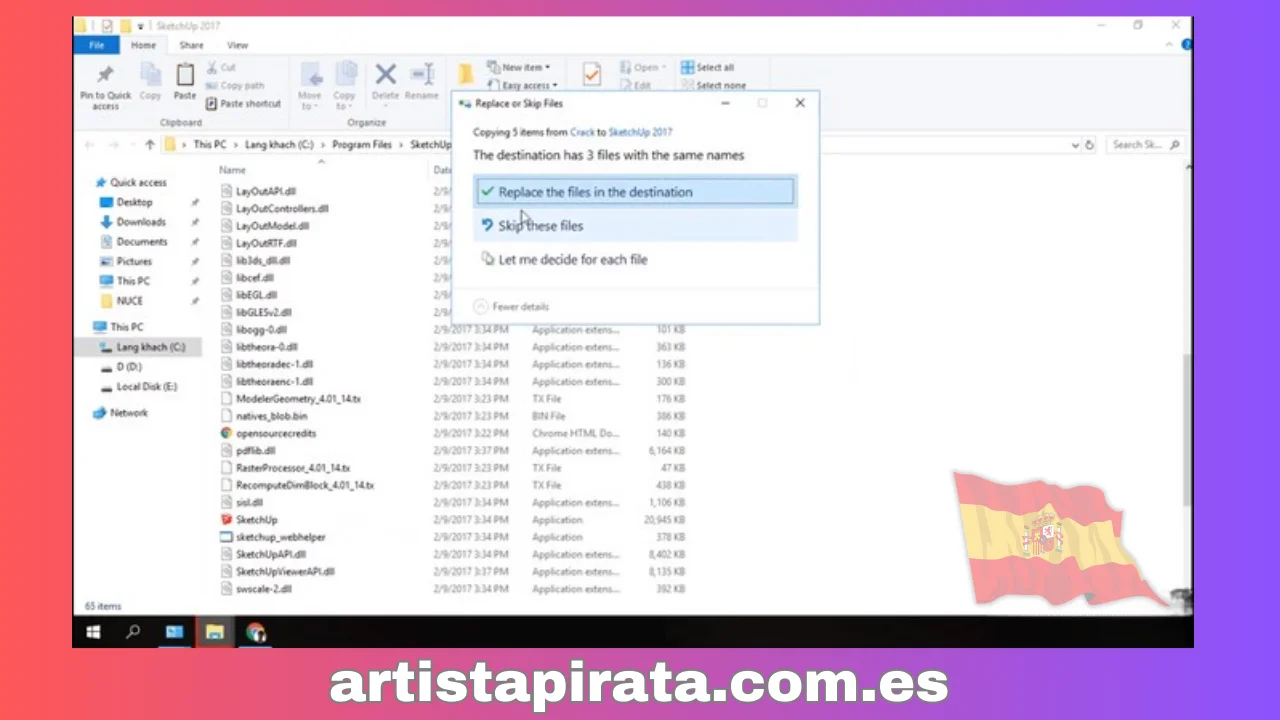Click the Up arrow navigation button
The image size is (1280, 720).
[x=150, y=145]
